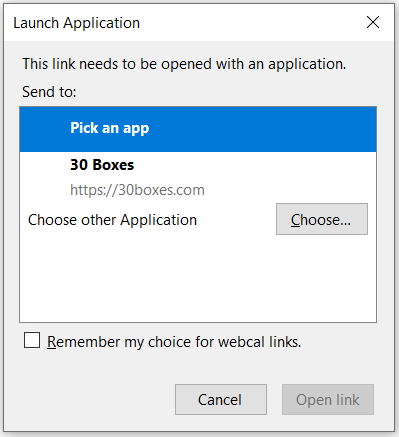Screen dimensions: 399x437
Task: Click the dialog's gray footer area beside Cancel
Action: tap(90, 399)
